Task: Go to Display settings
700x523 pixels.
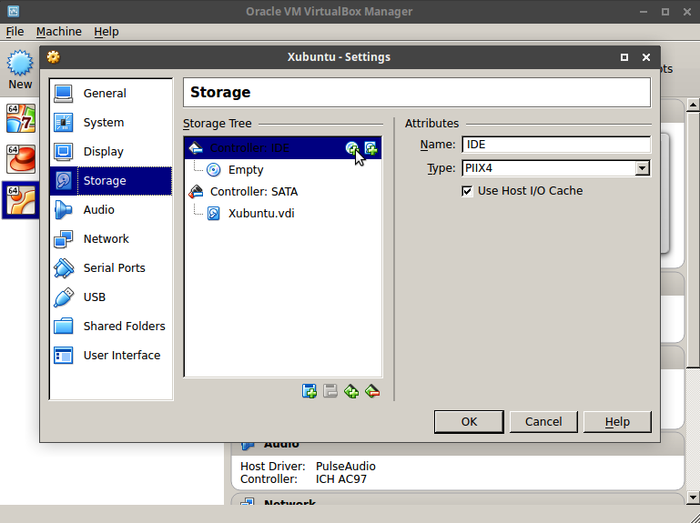Action: 111,151
